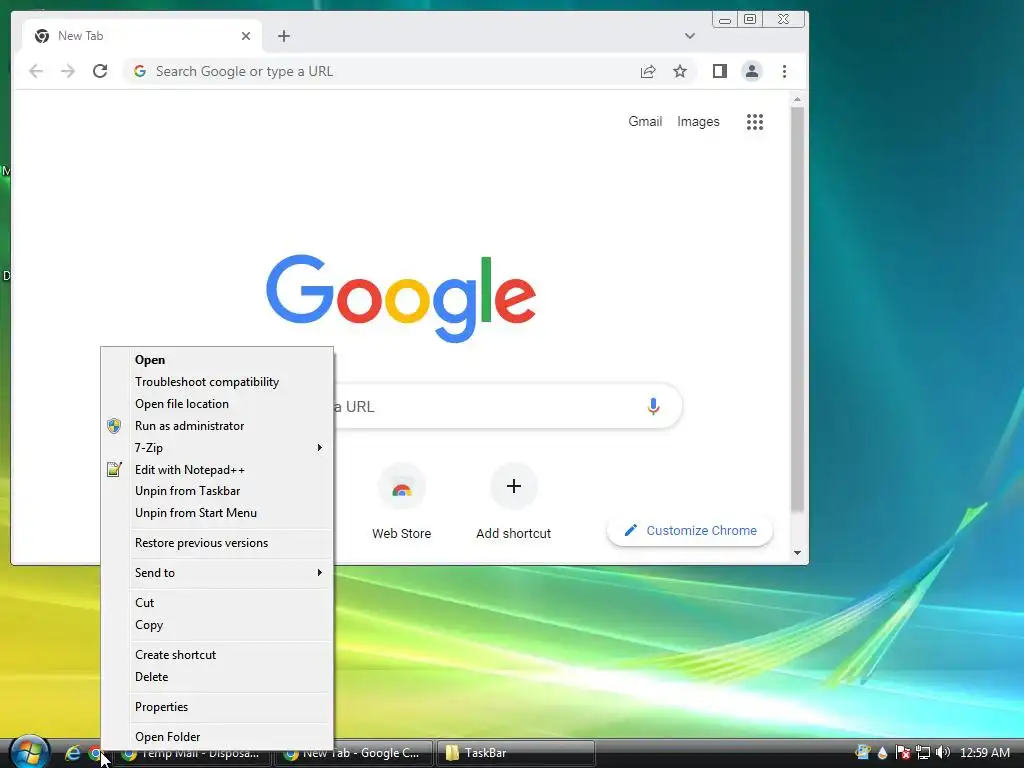Open the TaskBar folder taskbar button
The width and height of the screenshot is (1024, 768).
[516, 753]
